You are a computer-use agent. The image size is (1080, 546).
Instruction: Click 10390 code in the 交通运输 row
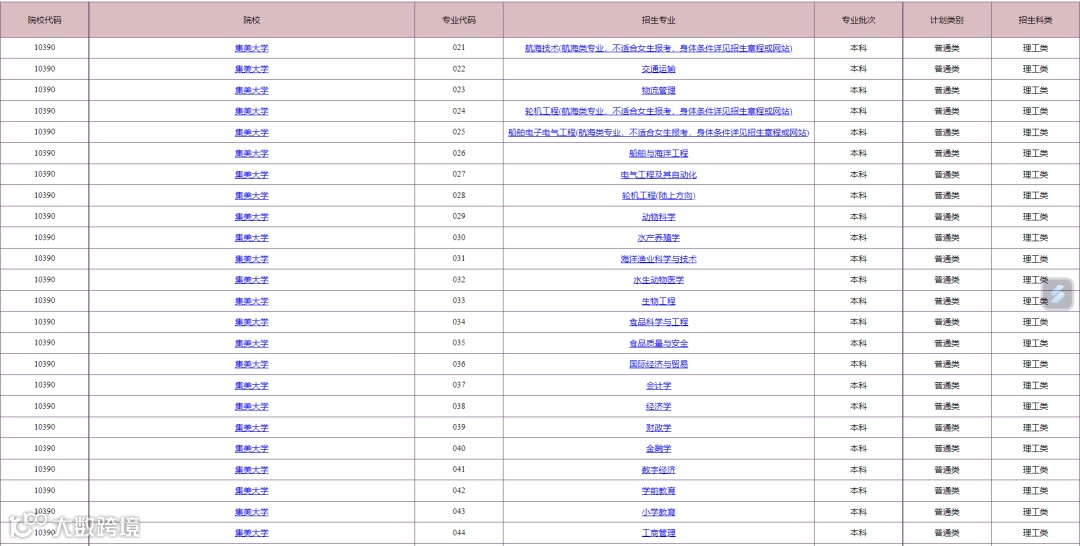[x=44, y=69]
